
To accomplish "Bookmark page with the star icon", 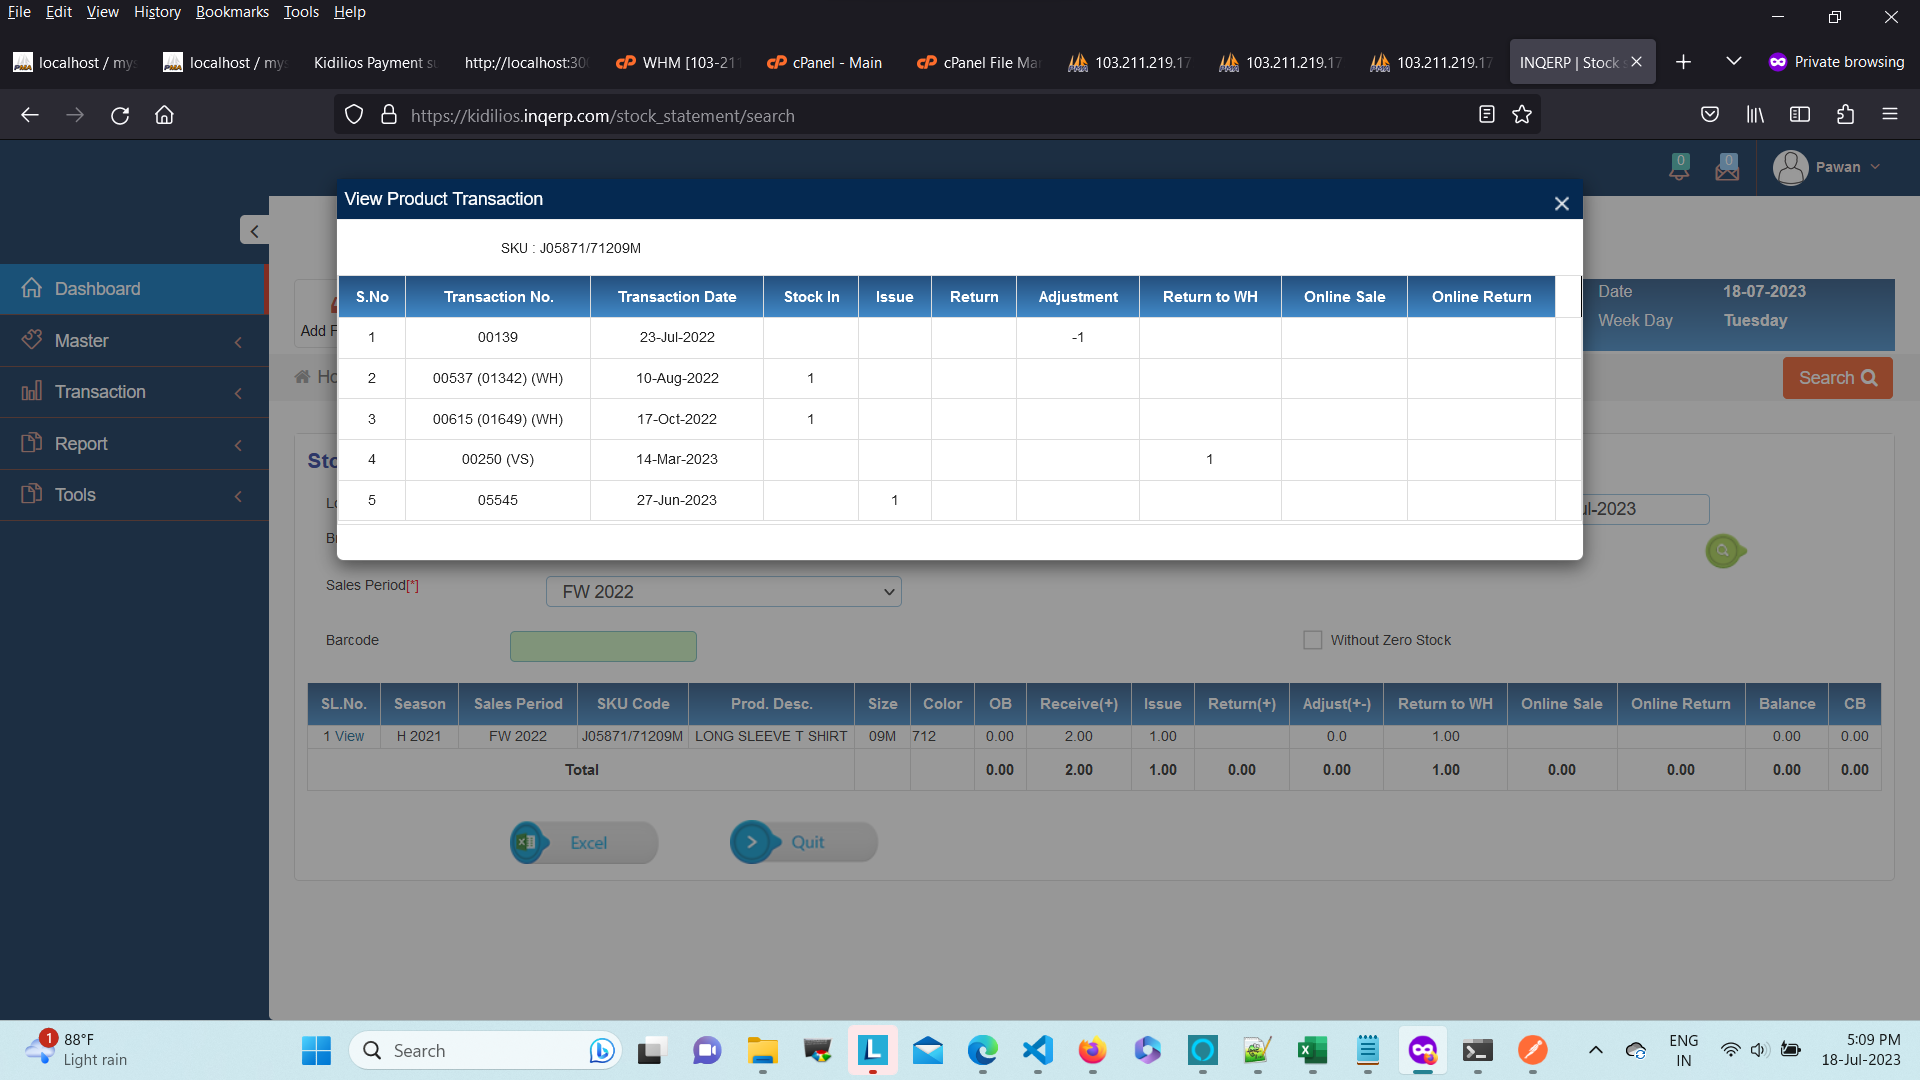I will [x=1522, y=115].
